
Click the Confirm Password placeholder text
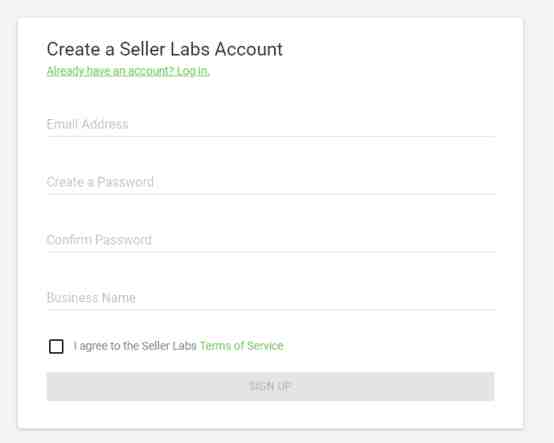pos(99,240)
